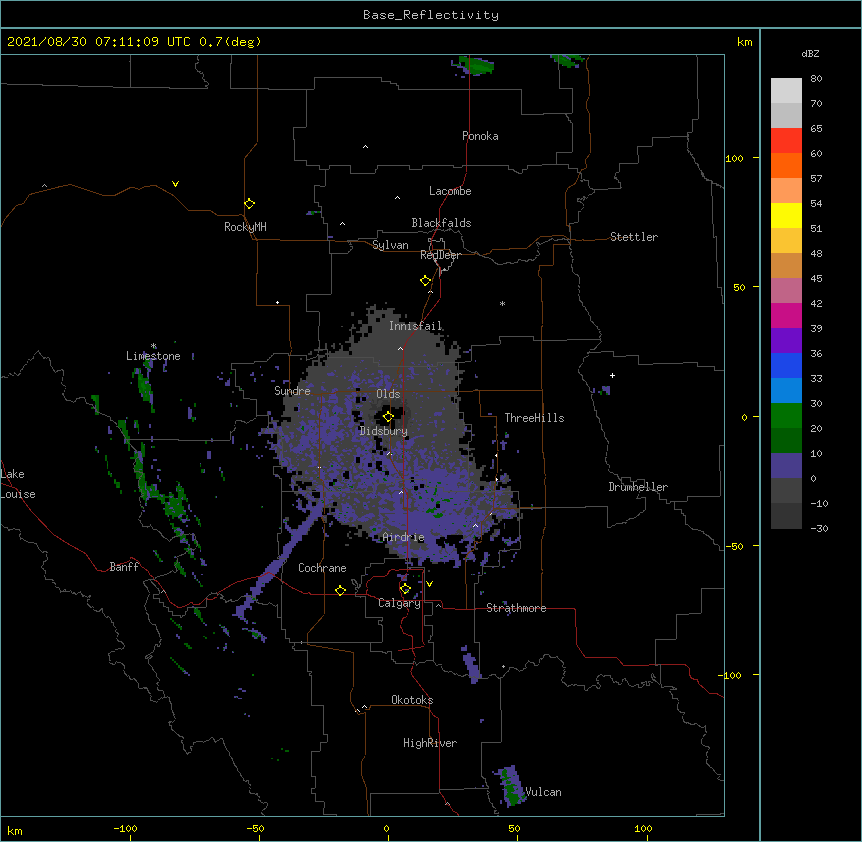862x842 pixels.
Task: Click the HighRiver label
Action: (x=430, y=743)
